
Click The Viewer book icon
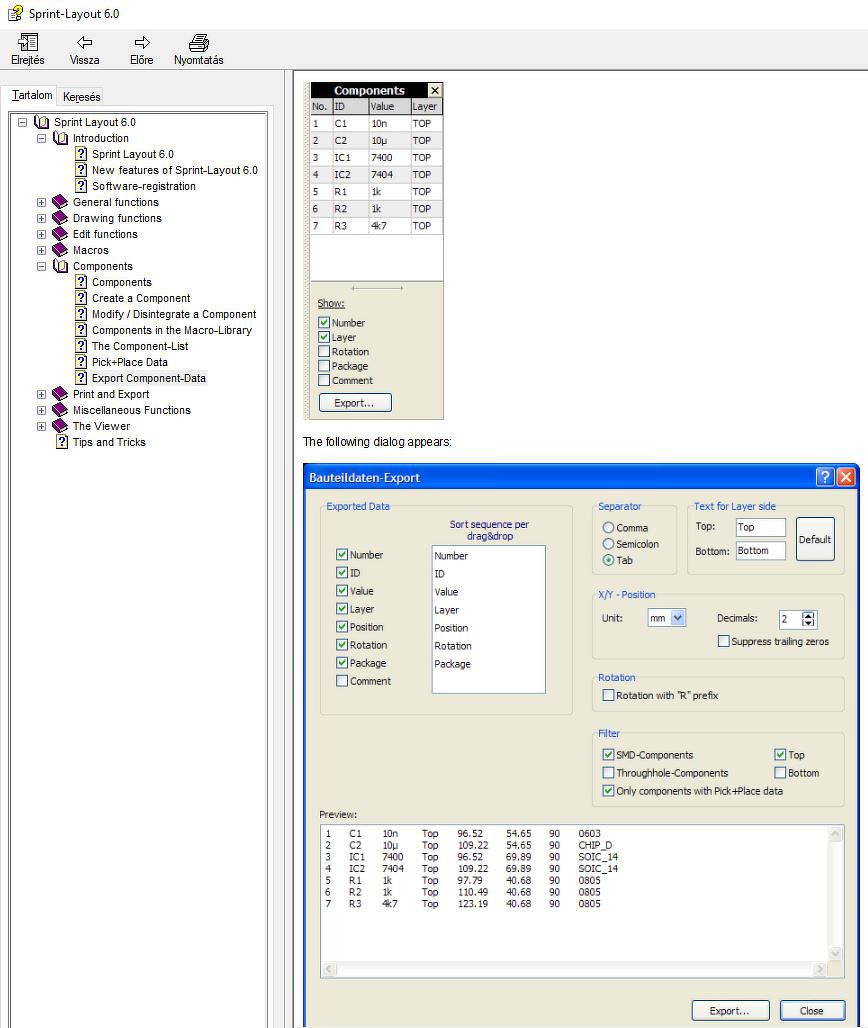(60, 426)
